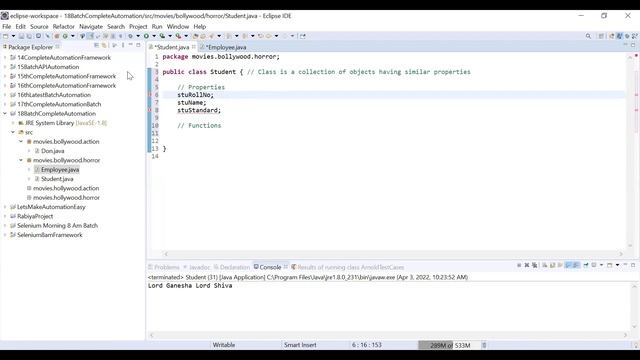Image resolution: width=640 pixels, height=360 pixels.
Task: Collapse the movies.bollywood.horror package
Action: point(21,160)
